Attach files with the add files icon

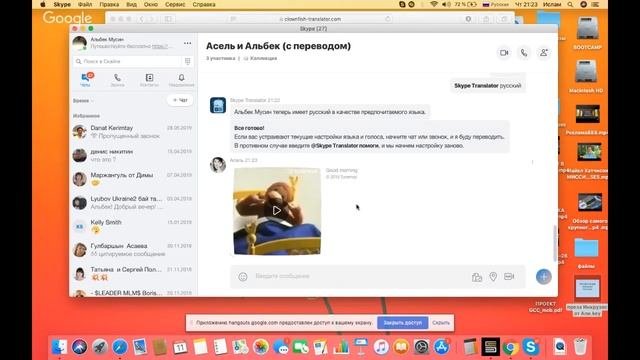tap(477, 277)
